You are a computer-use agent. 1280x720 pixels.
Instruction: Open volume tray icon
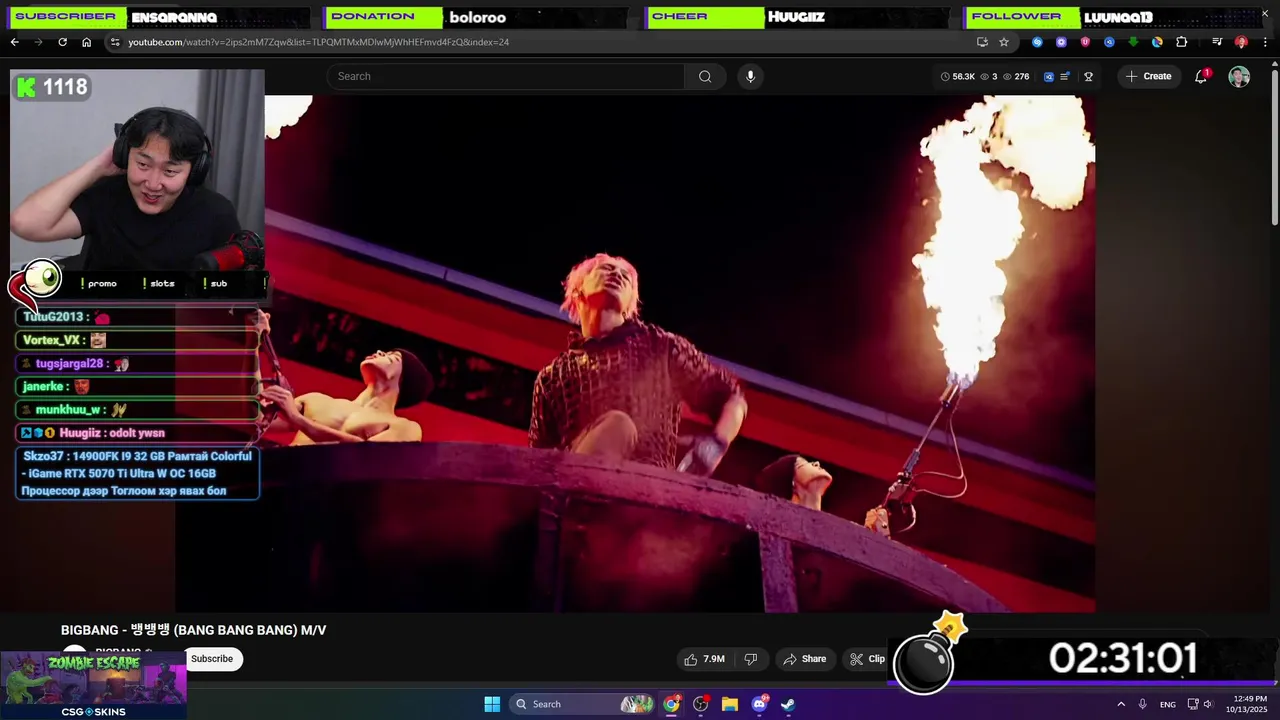tap(1208, 704)
